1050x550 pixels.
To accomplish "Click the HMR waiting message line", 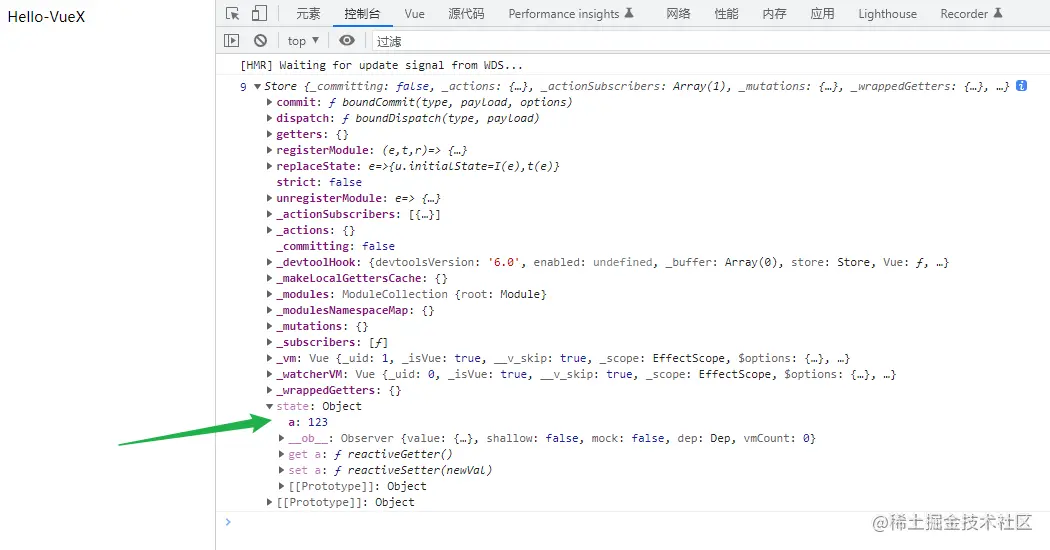I will (x=381, y=65).
